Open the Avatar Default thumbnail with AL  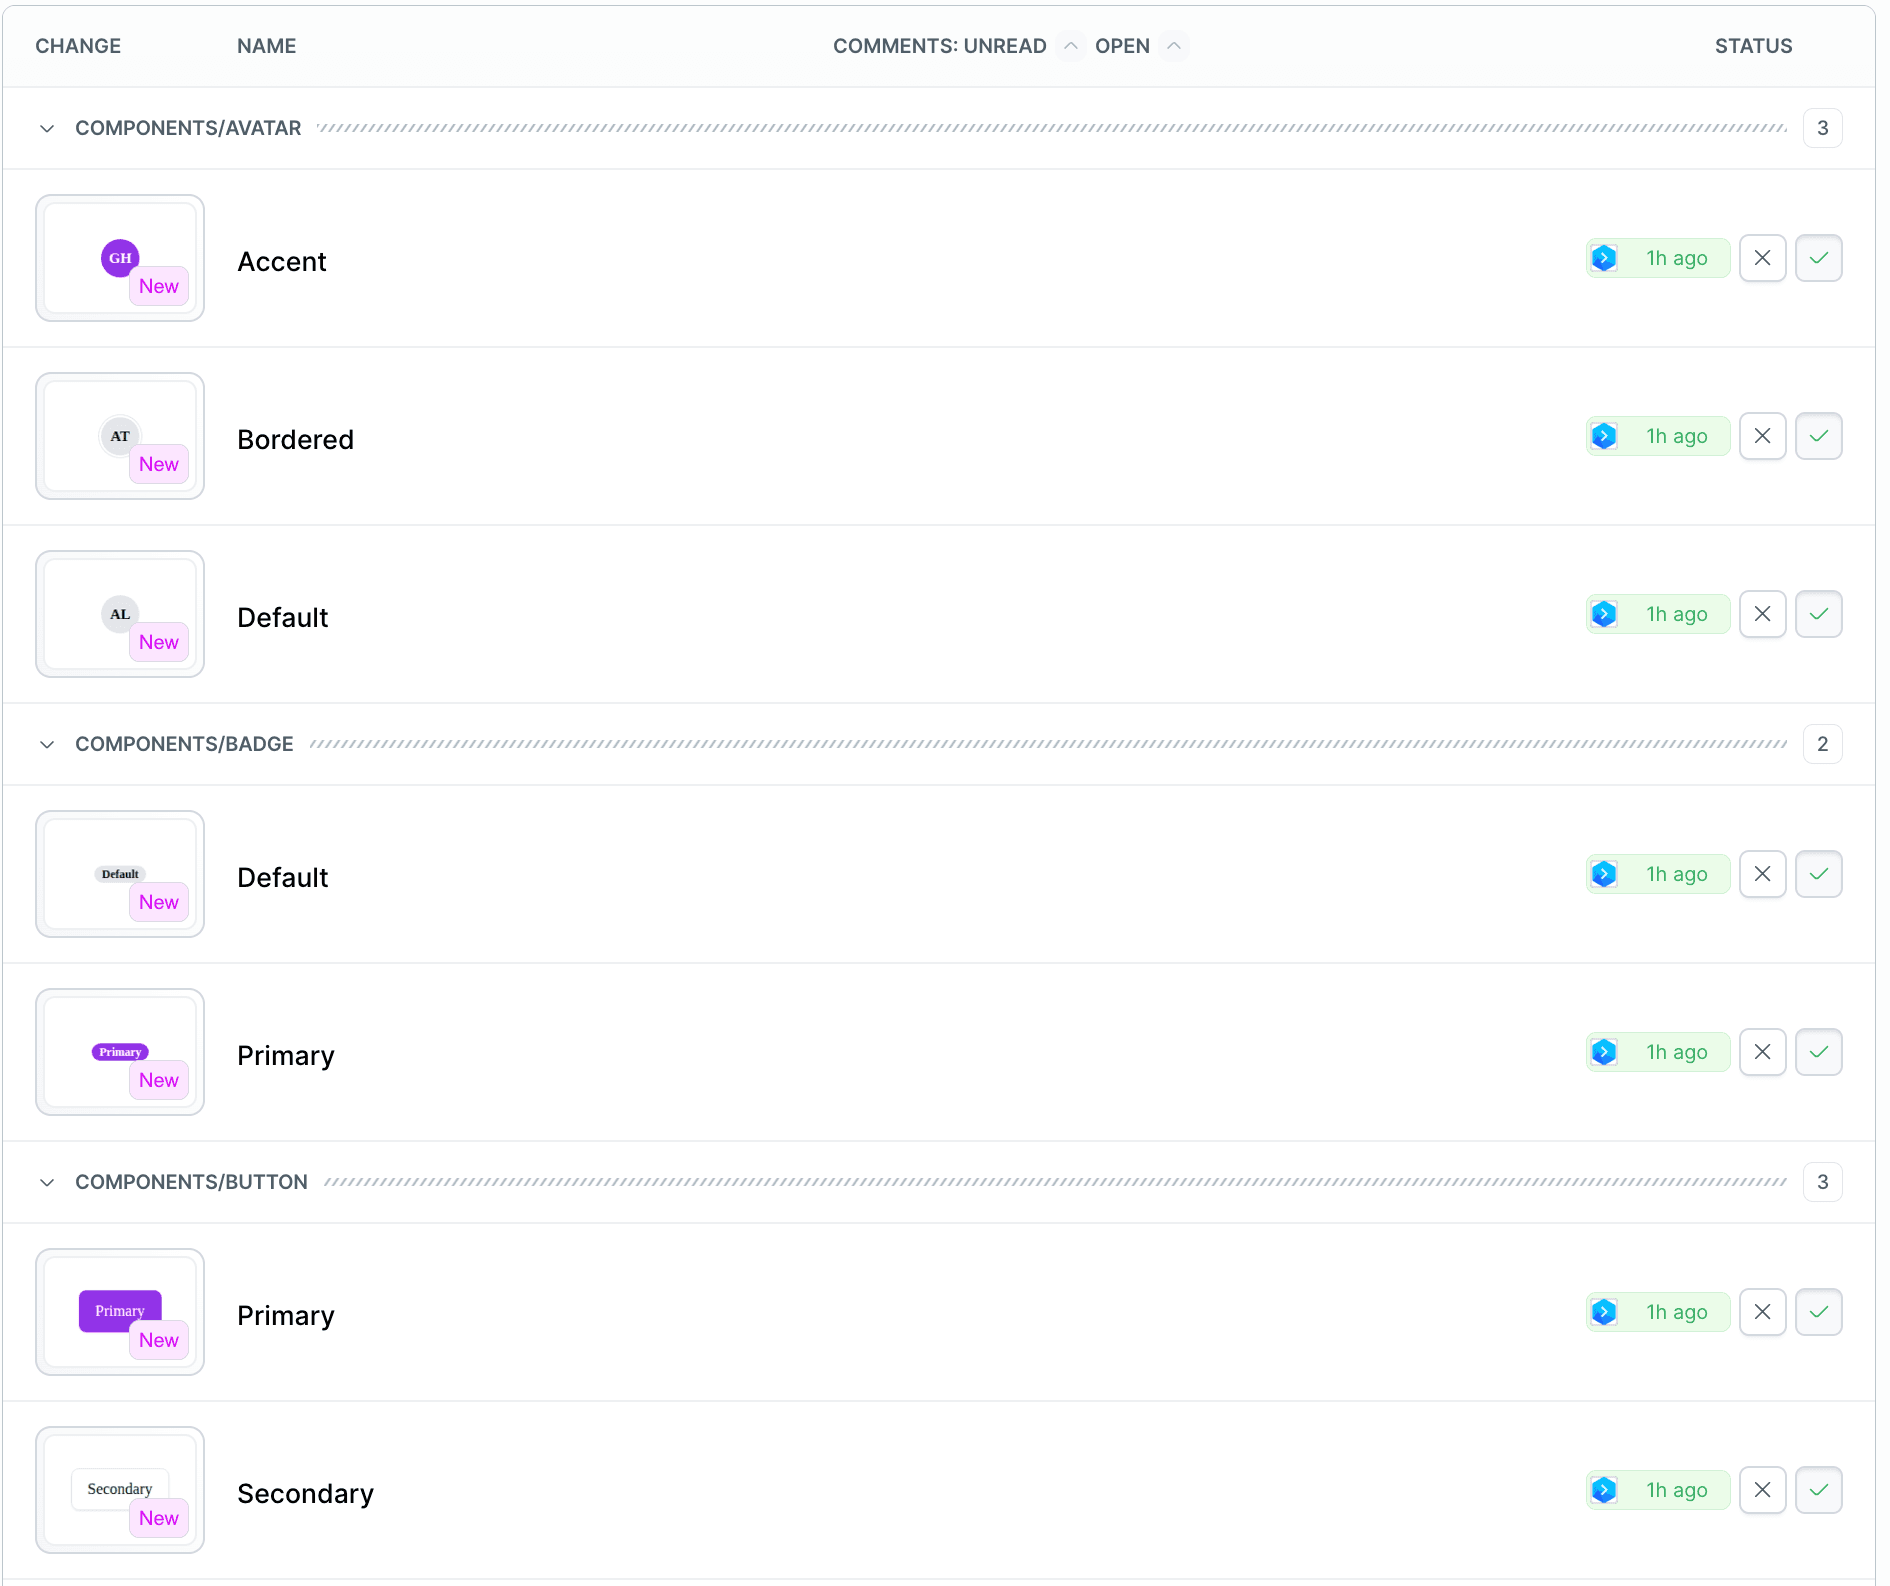[x=120, y=614]
